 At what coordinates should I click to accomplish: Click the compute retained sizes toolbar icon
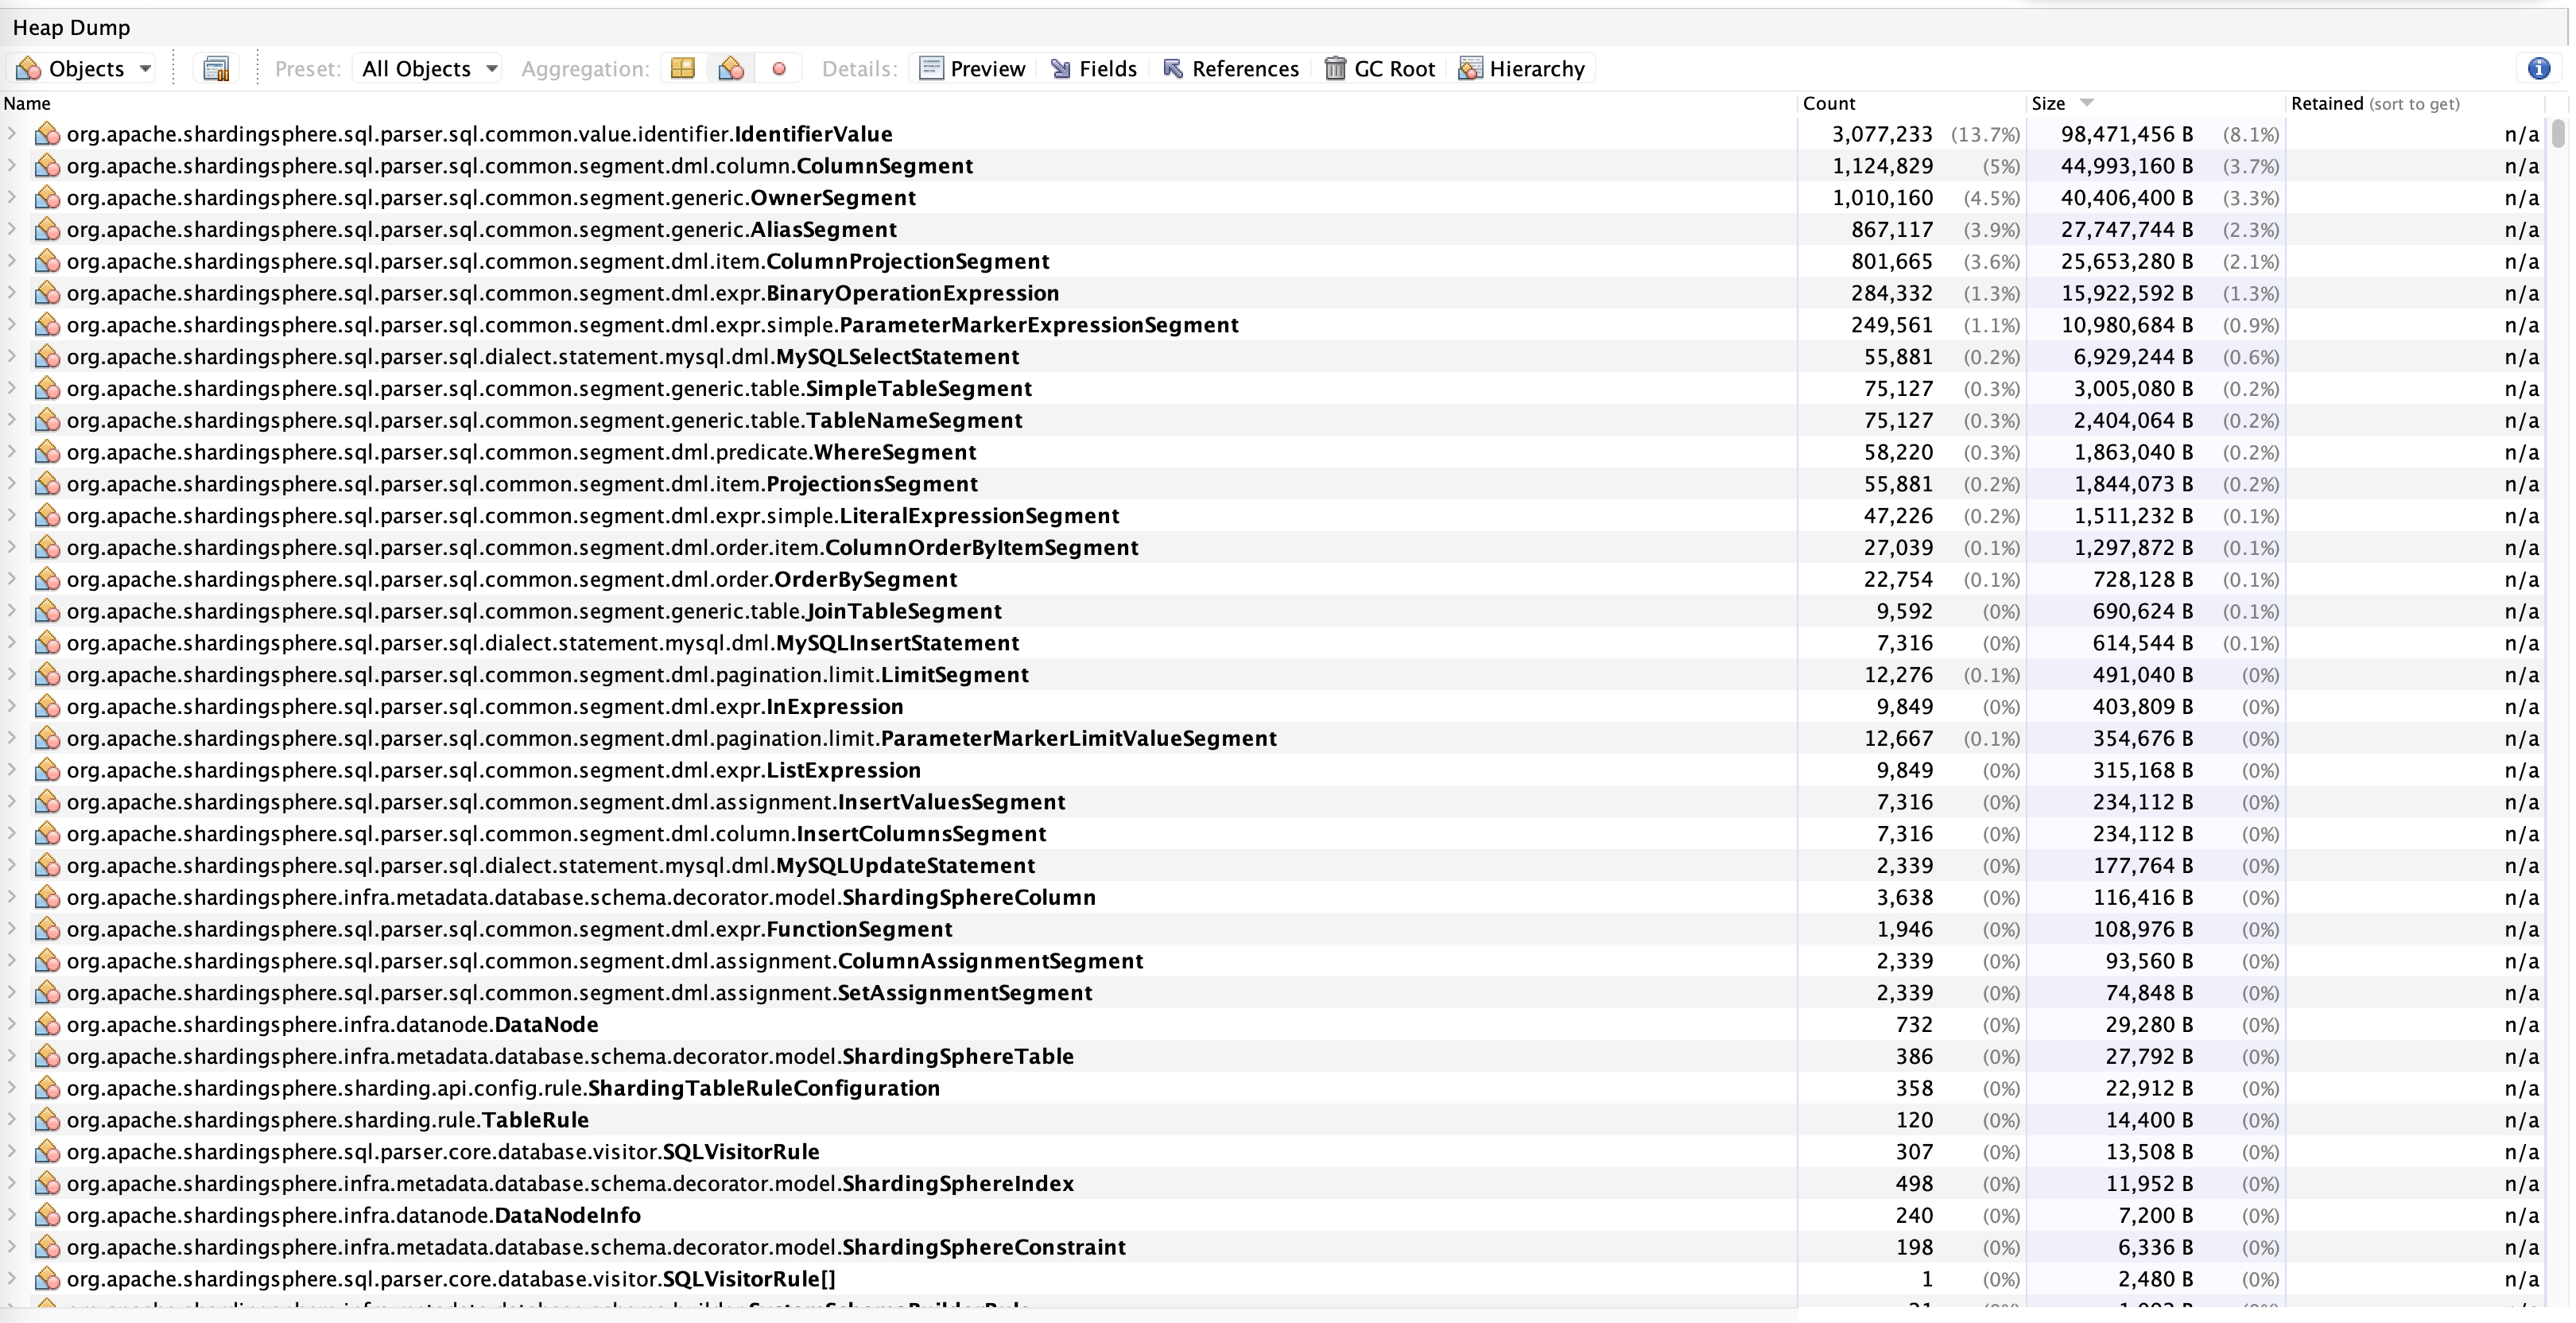coord(216,69)
